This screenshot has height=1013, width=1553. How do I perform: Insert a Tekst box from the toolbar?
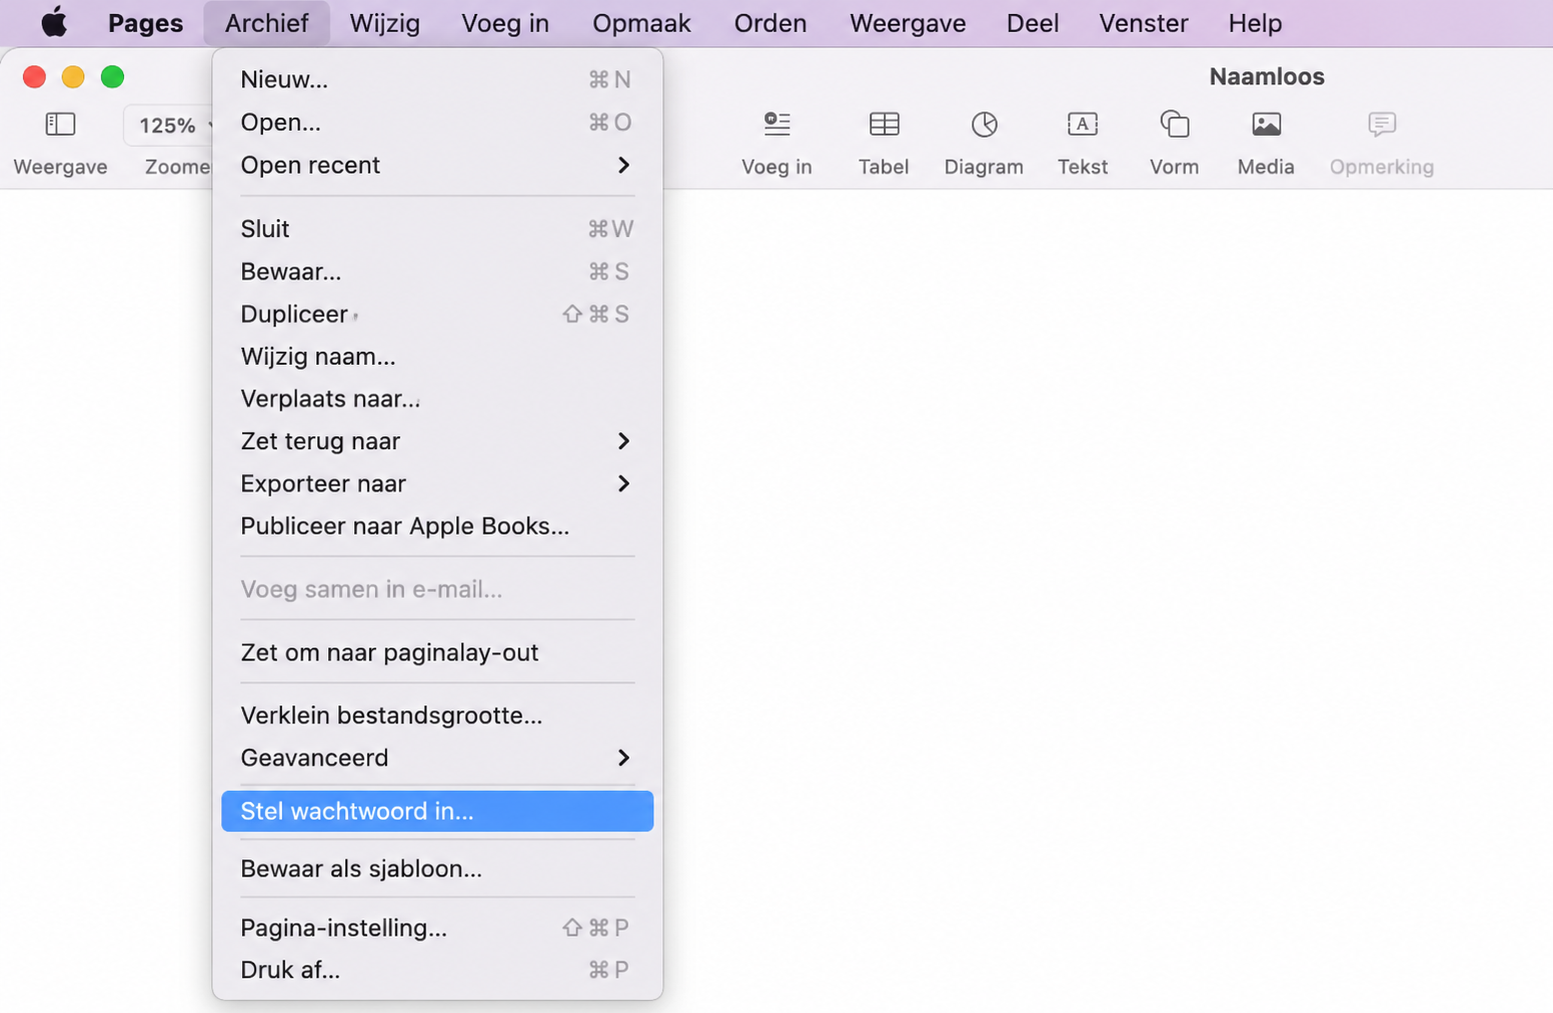tap(1082, 124)
